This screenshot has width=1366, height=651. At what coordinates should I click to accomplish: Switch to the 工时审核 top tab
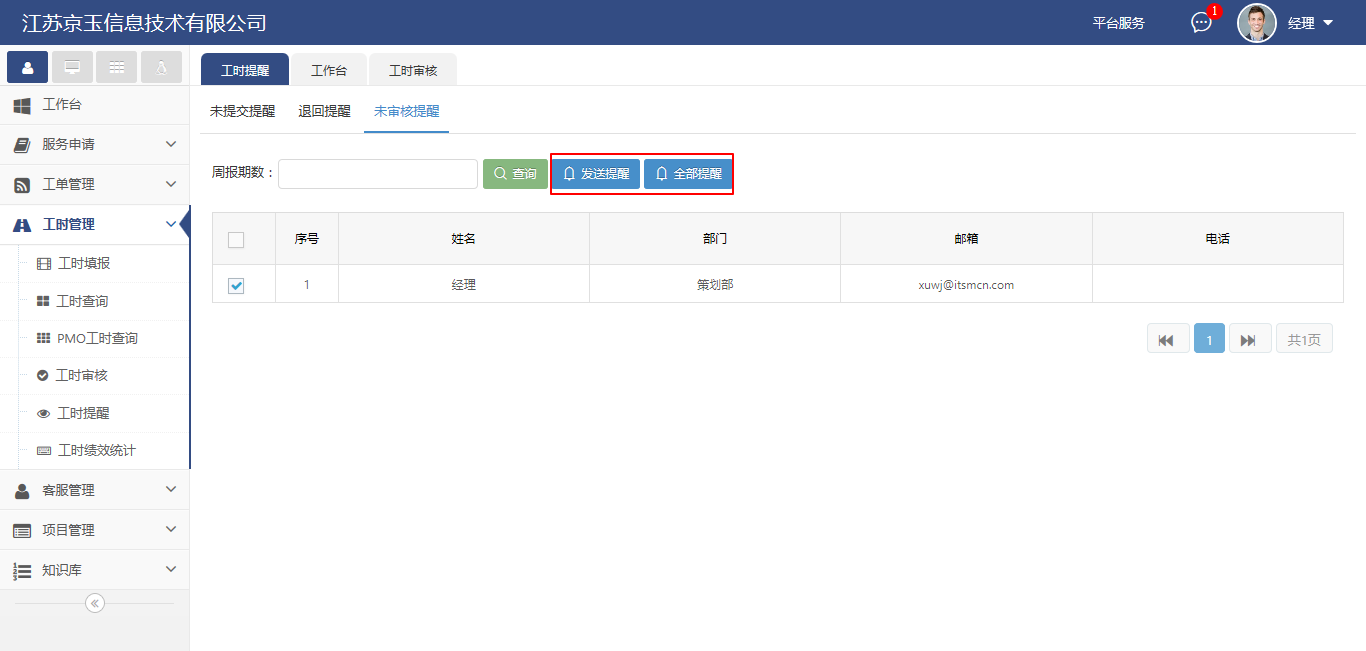click(413, 71)
